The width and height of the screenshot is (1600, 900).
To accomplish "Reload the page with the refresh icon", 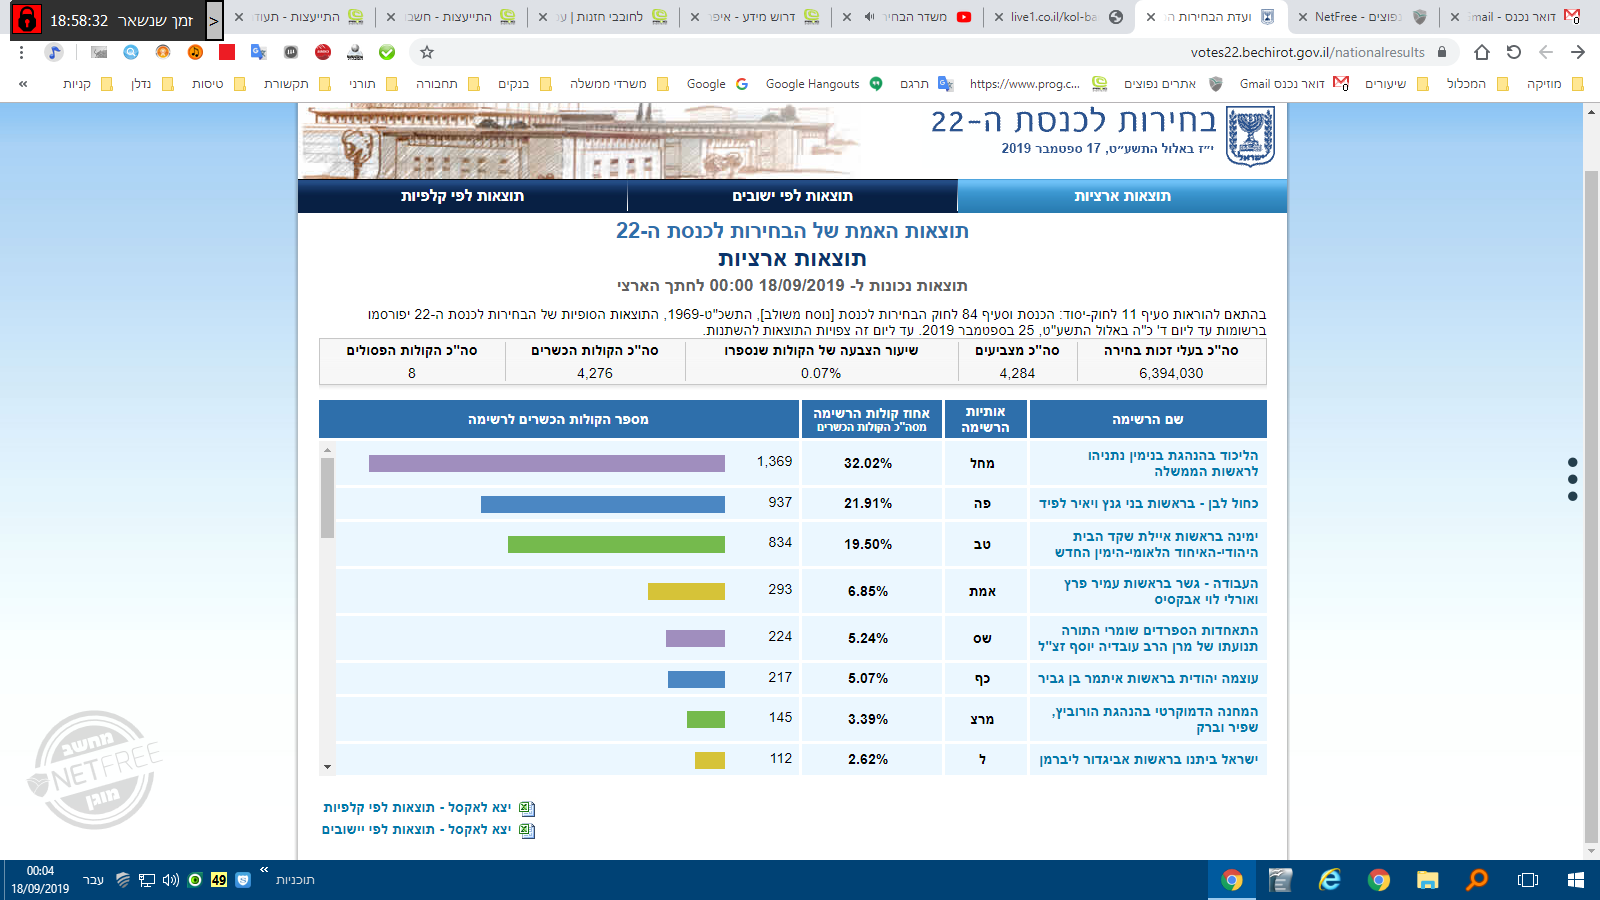I will pos(1514,52).
